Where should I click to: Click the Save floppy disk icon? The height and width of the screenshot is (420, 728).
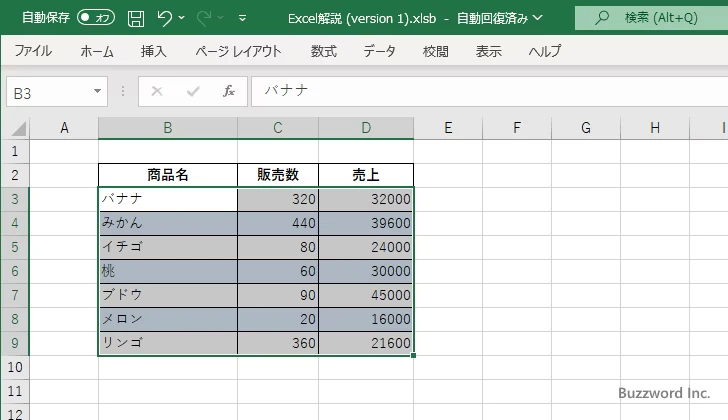pos(136,18)
